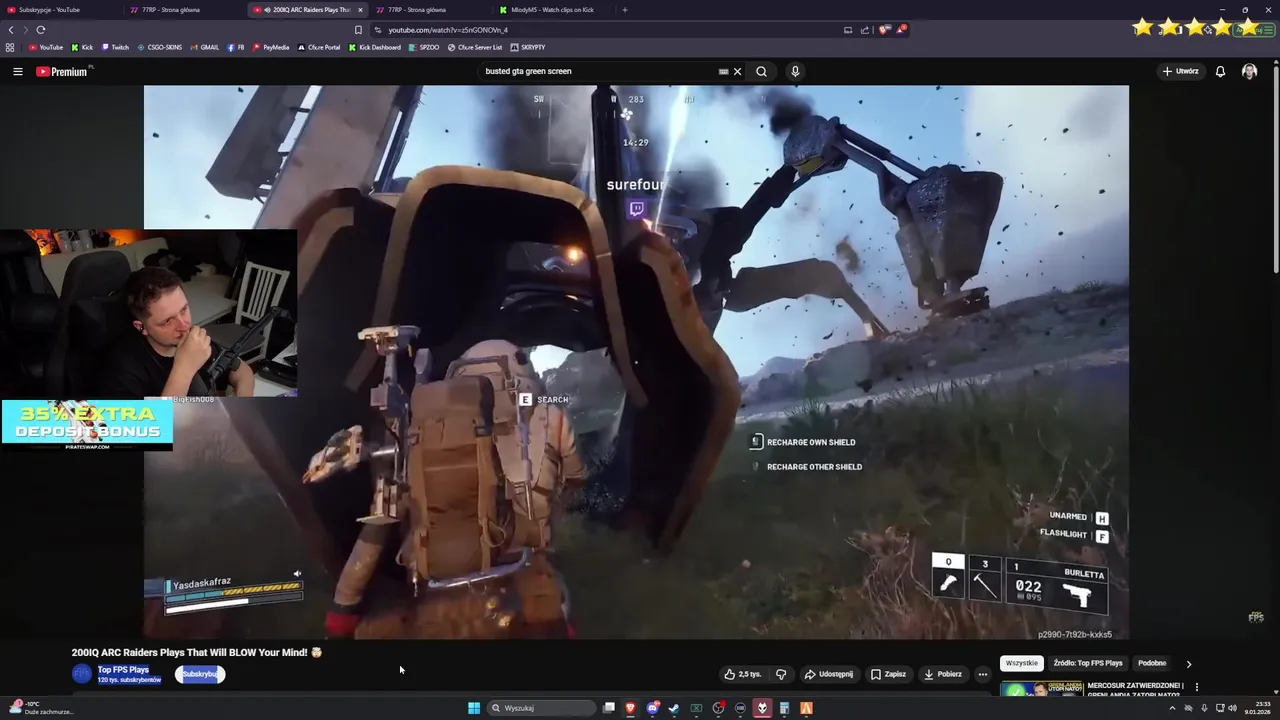This screenshot has width=1280, height=720.
Task: Open browser apps grid in bookmarks bar
Action: [x=10, y=47]
